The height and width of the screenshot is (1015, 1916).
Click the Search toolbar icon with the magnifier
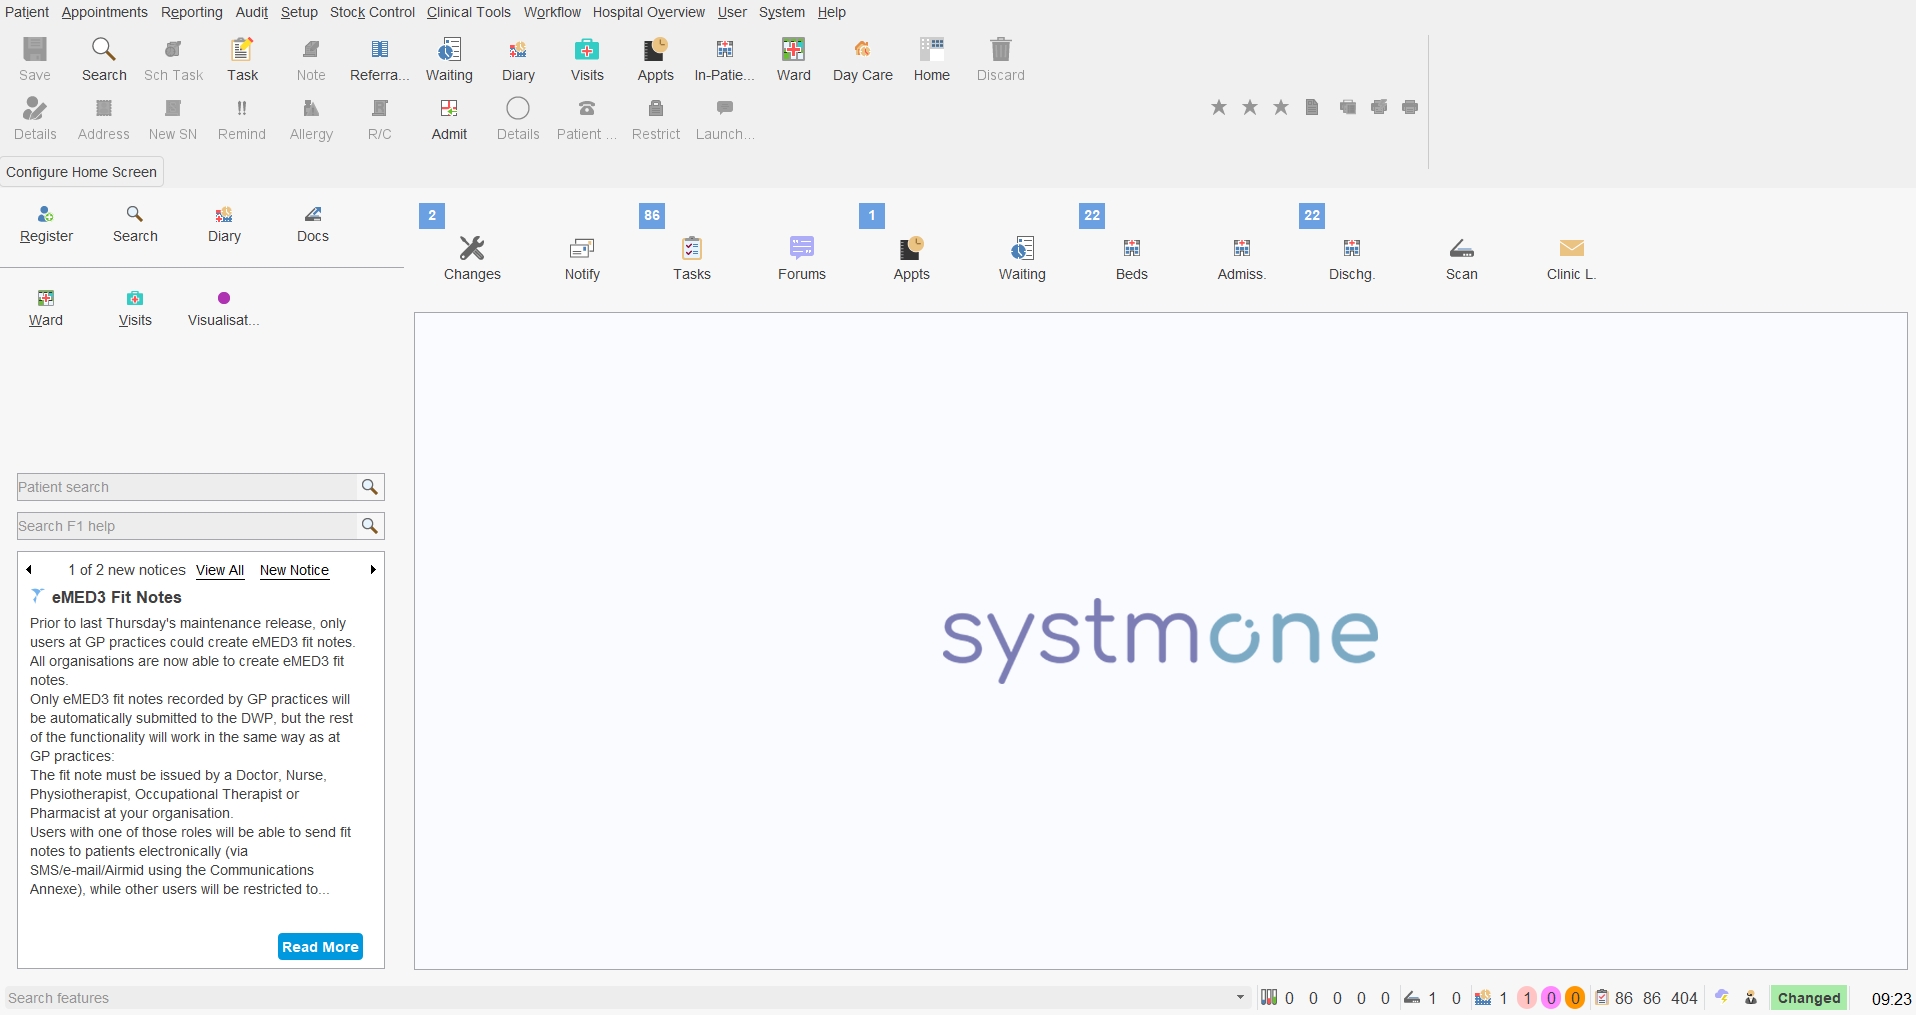[104, 59]
